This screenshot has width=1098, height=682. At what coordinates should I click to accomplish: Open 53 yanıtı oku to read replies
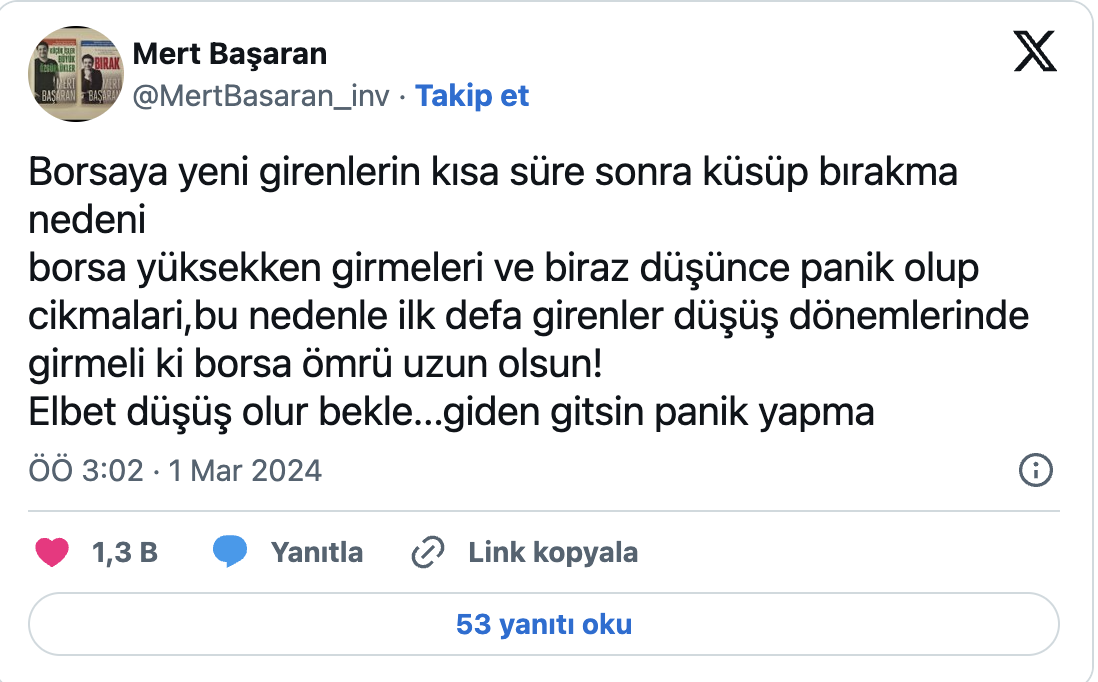548,623
